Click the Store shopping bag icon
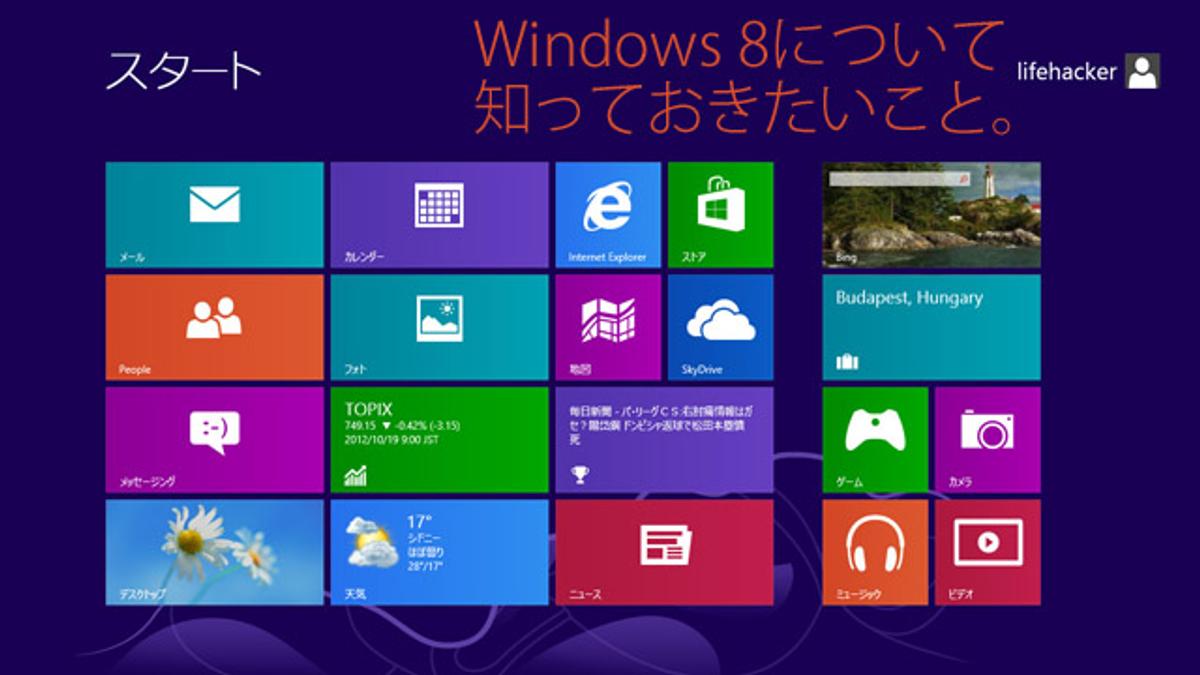 (720, 204)
